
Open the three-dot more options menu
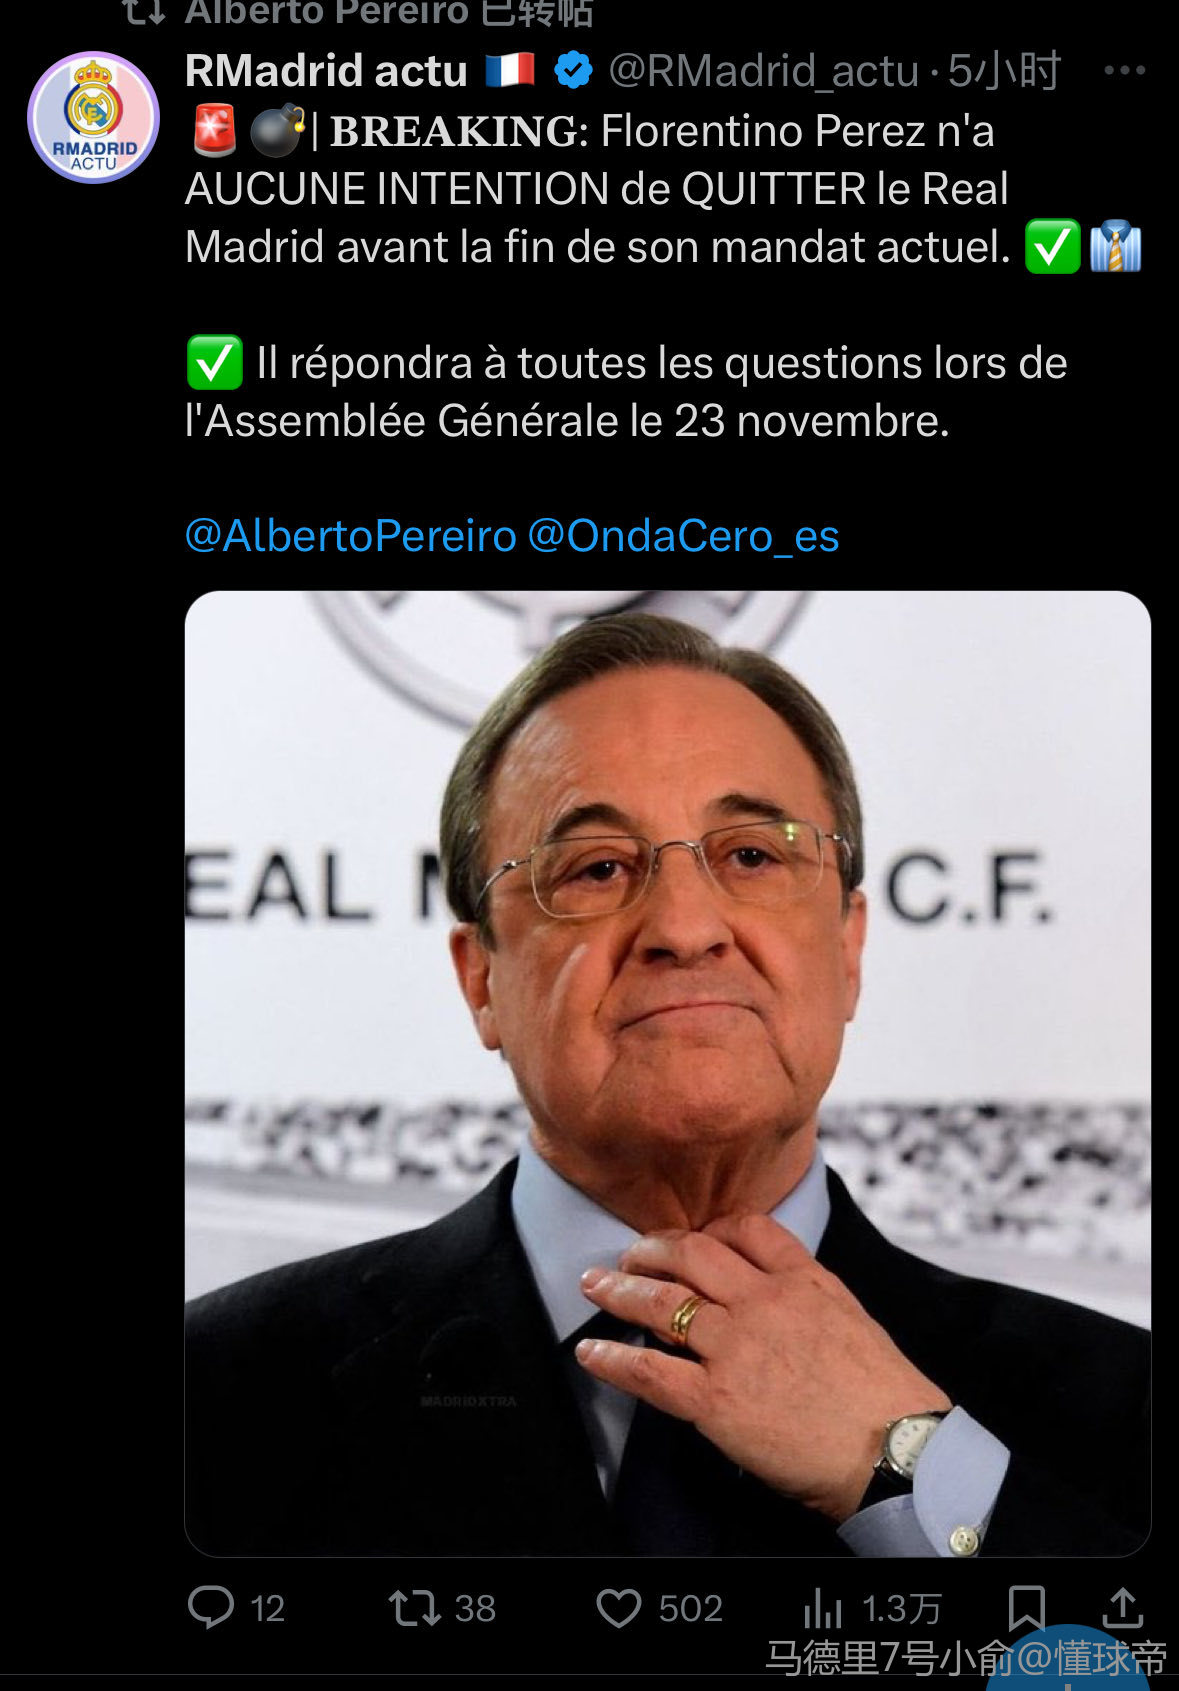(x=1124, y=70)
